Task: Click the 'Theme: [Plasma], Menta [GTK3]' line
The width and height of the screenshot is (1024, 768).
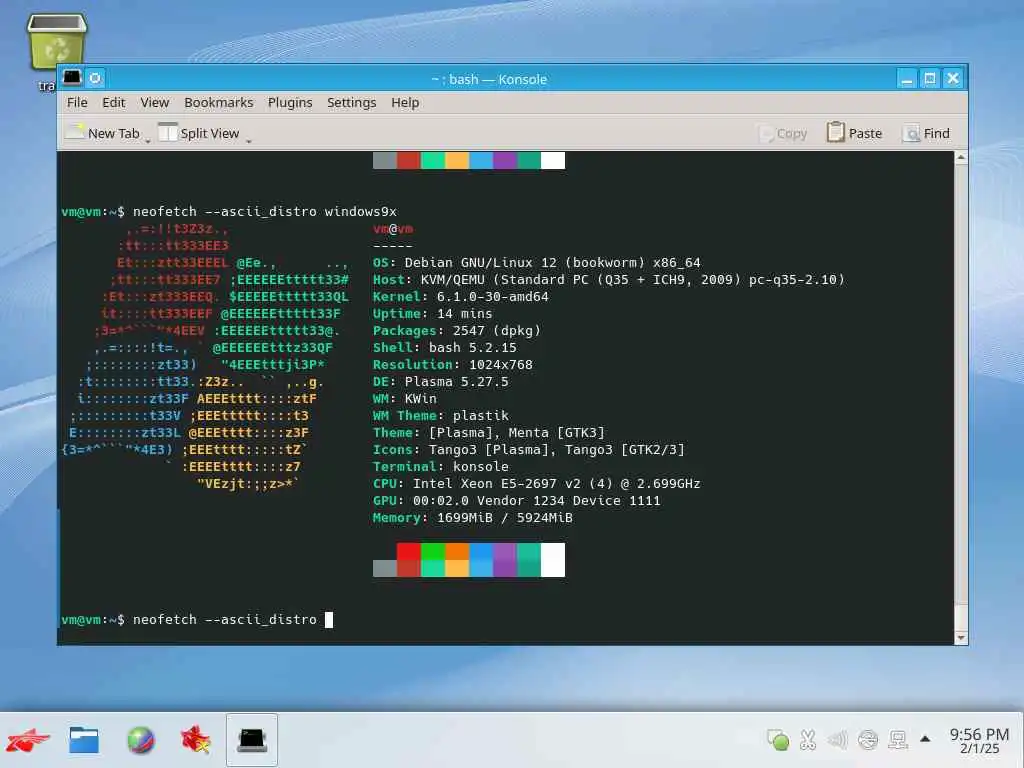Action: point(489,432)
